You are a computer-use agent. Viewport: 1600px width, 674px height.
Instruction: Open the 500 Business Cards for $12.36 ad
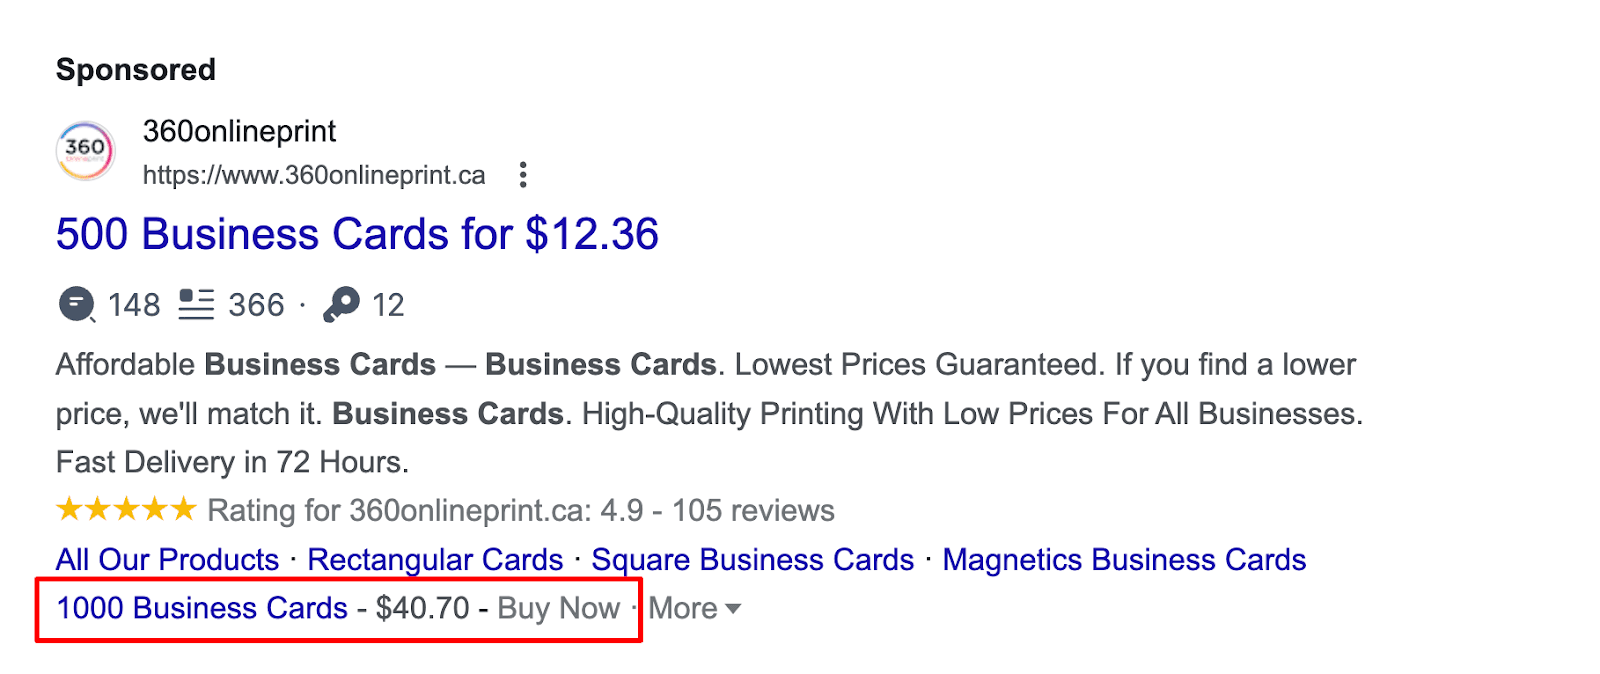coord(356,234)
